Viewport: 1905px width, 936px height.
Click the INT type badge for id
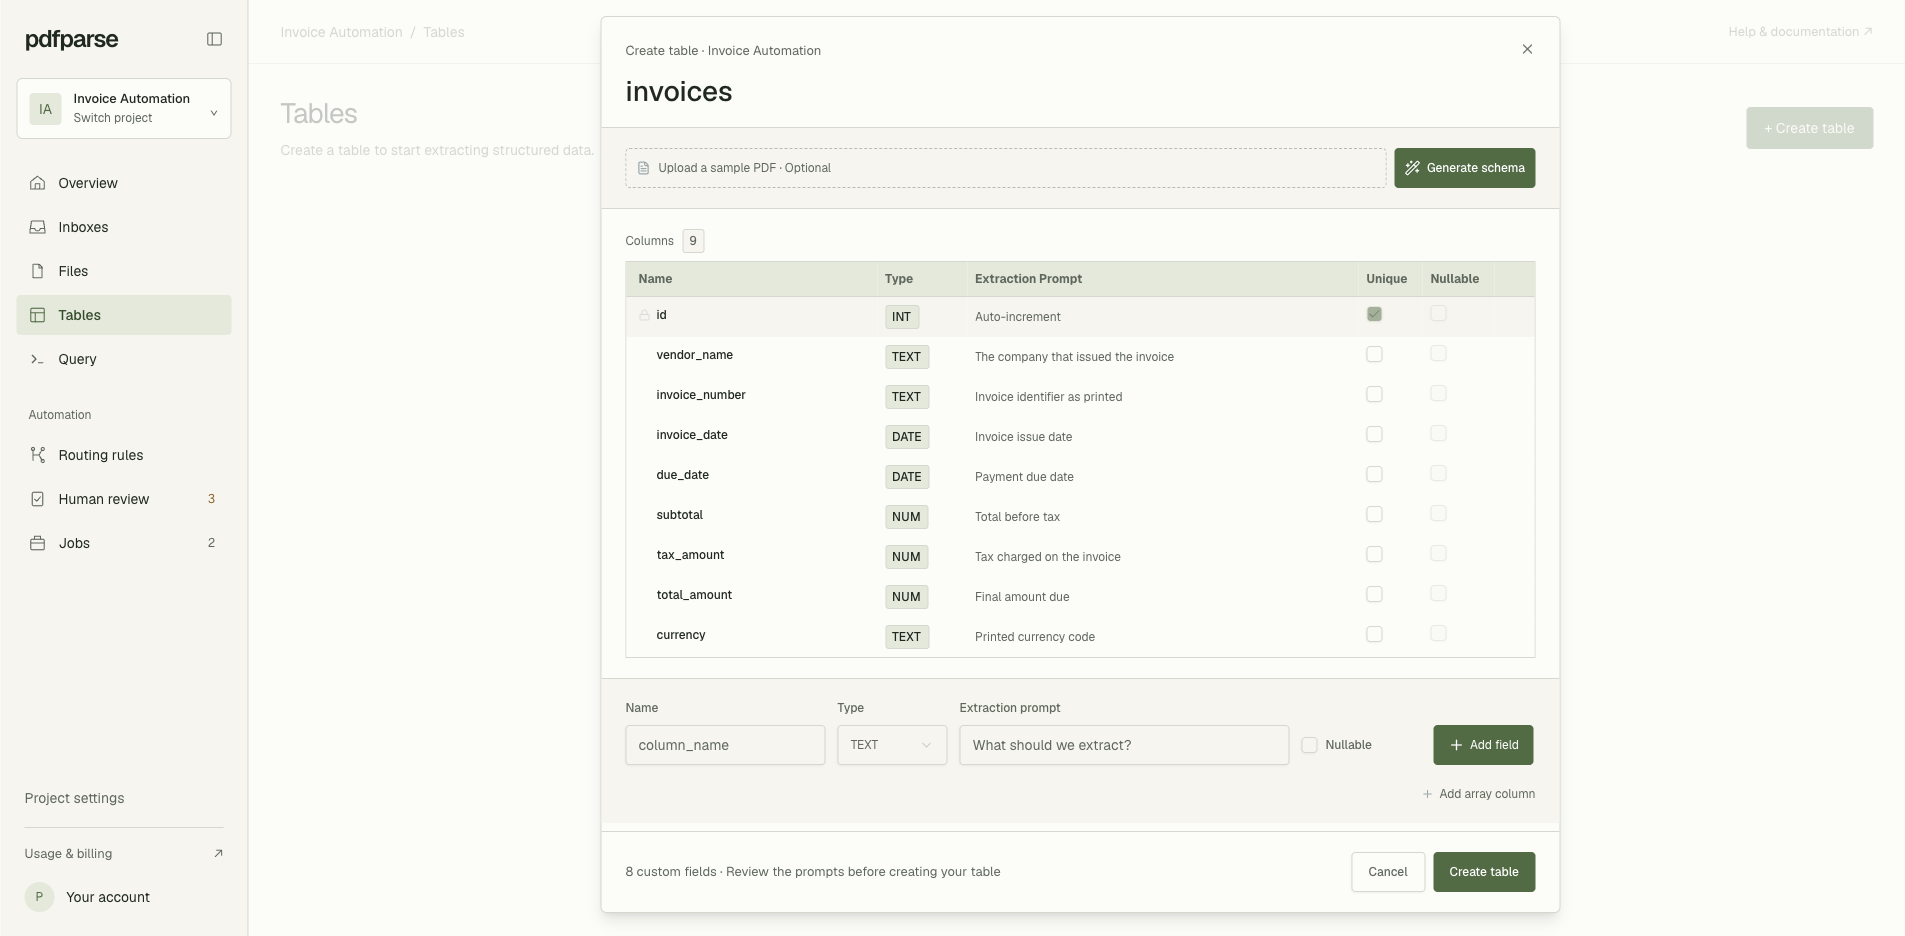pos(902,317)
